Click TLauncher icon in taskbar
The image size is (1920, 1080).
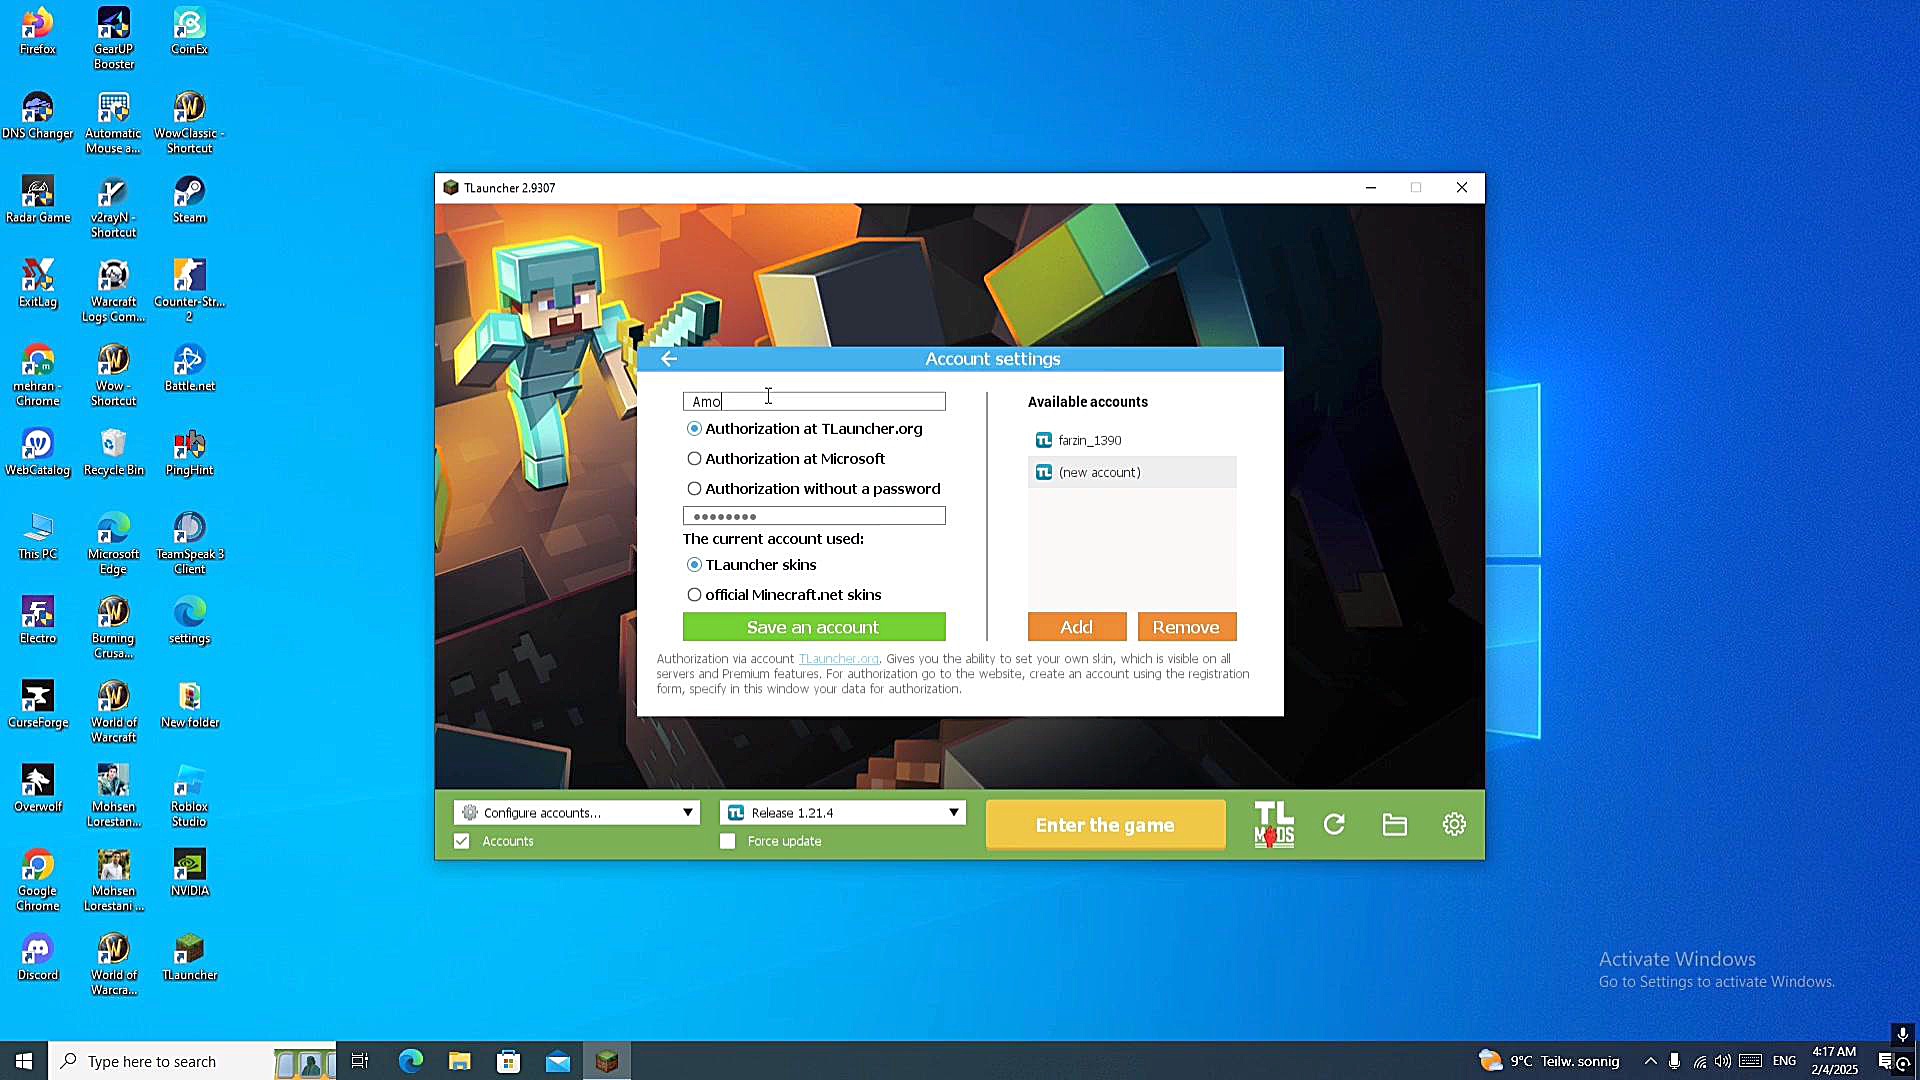607,1061
